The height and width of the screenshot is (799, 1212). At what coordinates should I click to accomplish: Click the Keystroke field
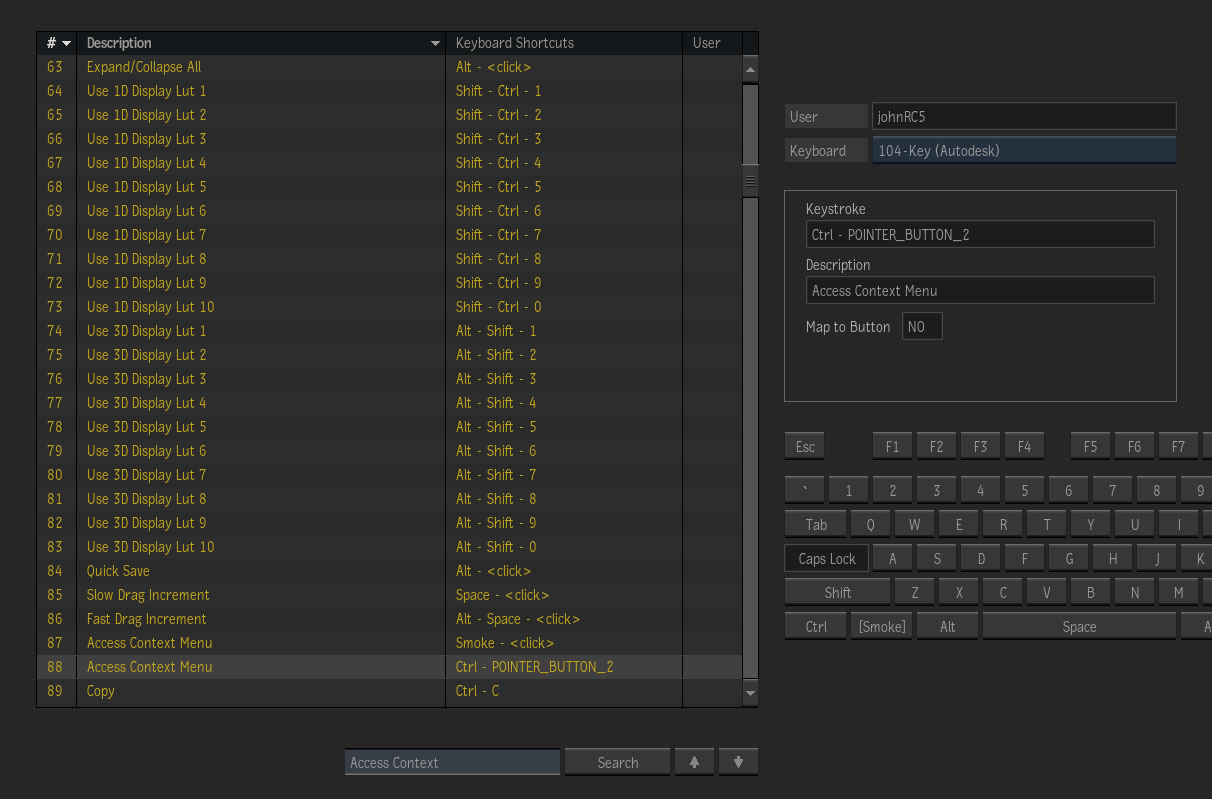[x=980, y=234]
